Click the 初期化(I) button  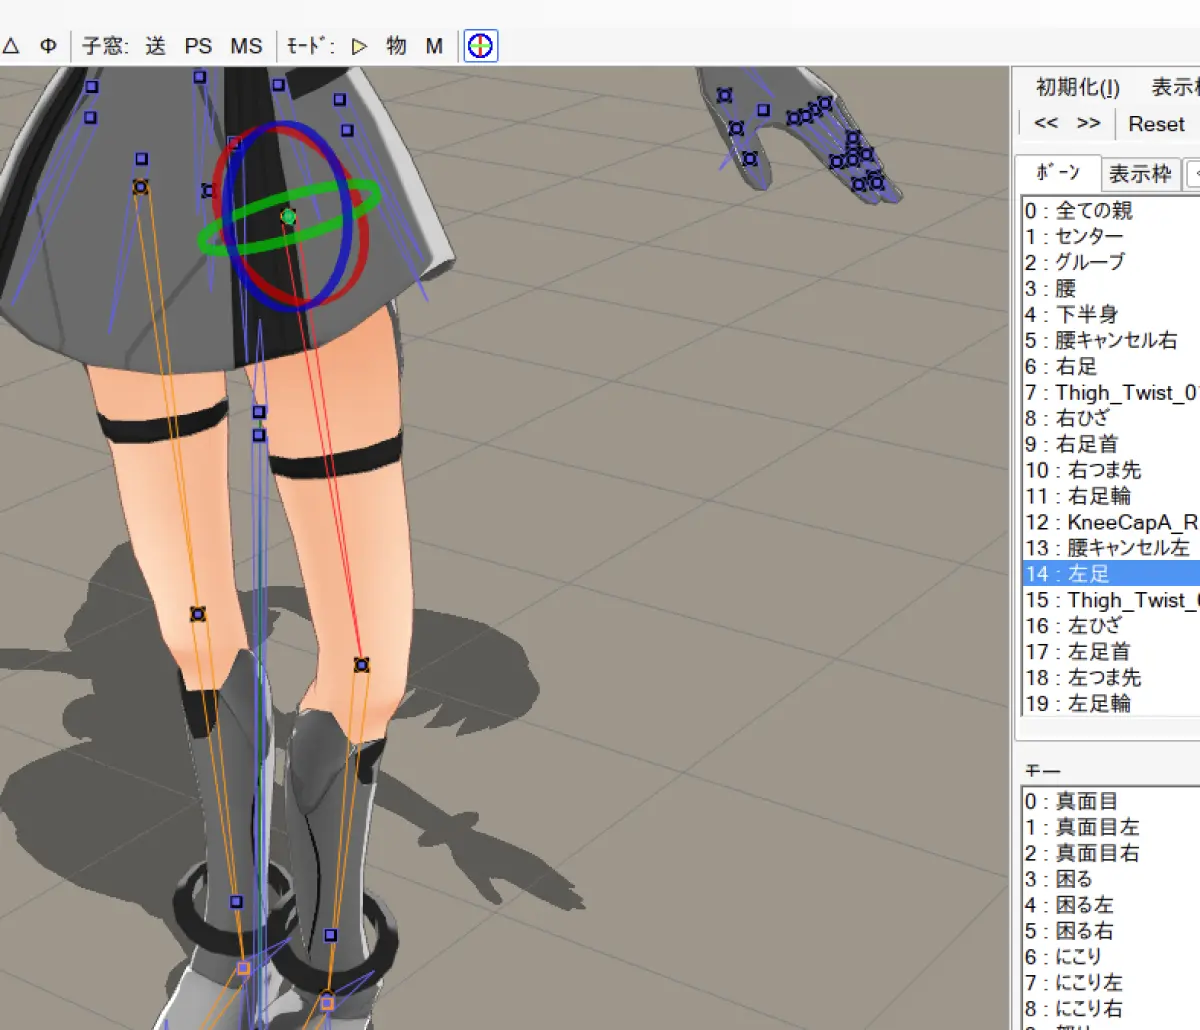click(1078, 87)
